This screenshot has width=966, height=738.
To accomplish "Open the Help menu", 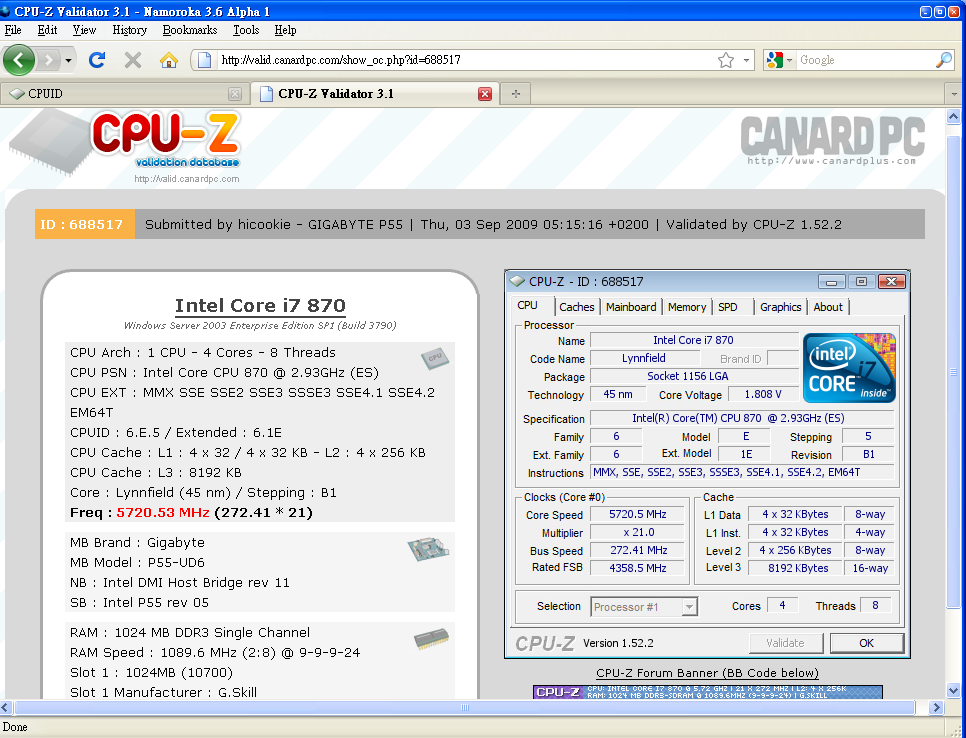I will click(x=285, y=30).
